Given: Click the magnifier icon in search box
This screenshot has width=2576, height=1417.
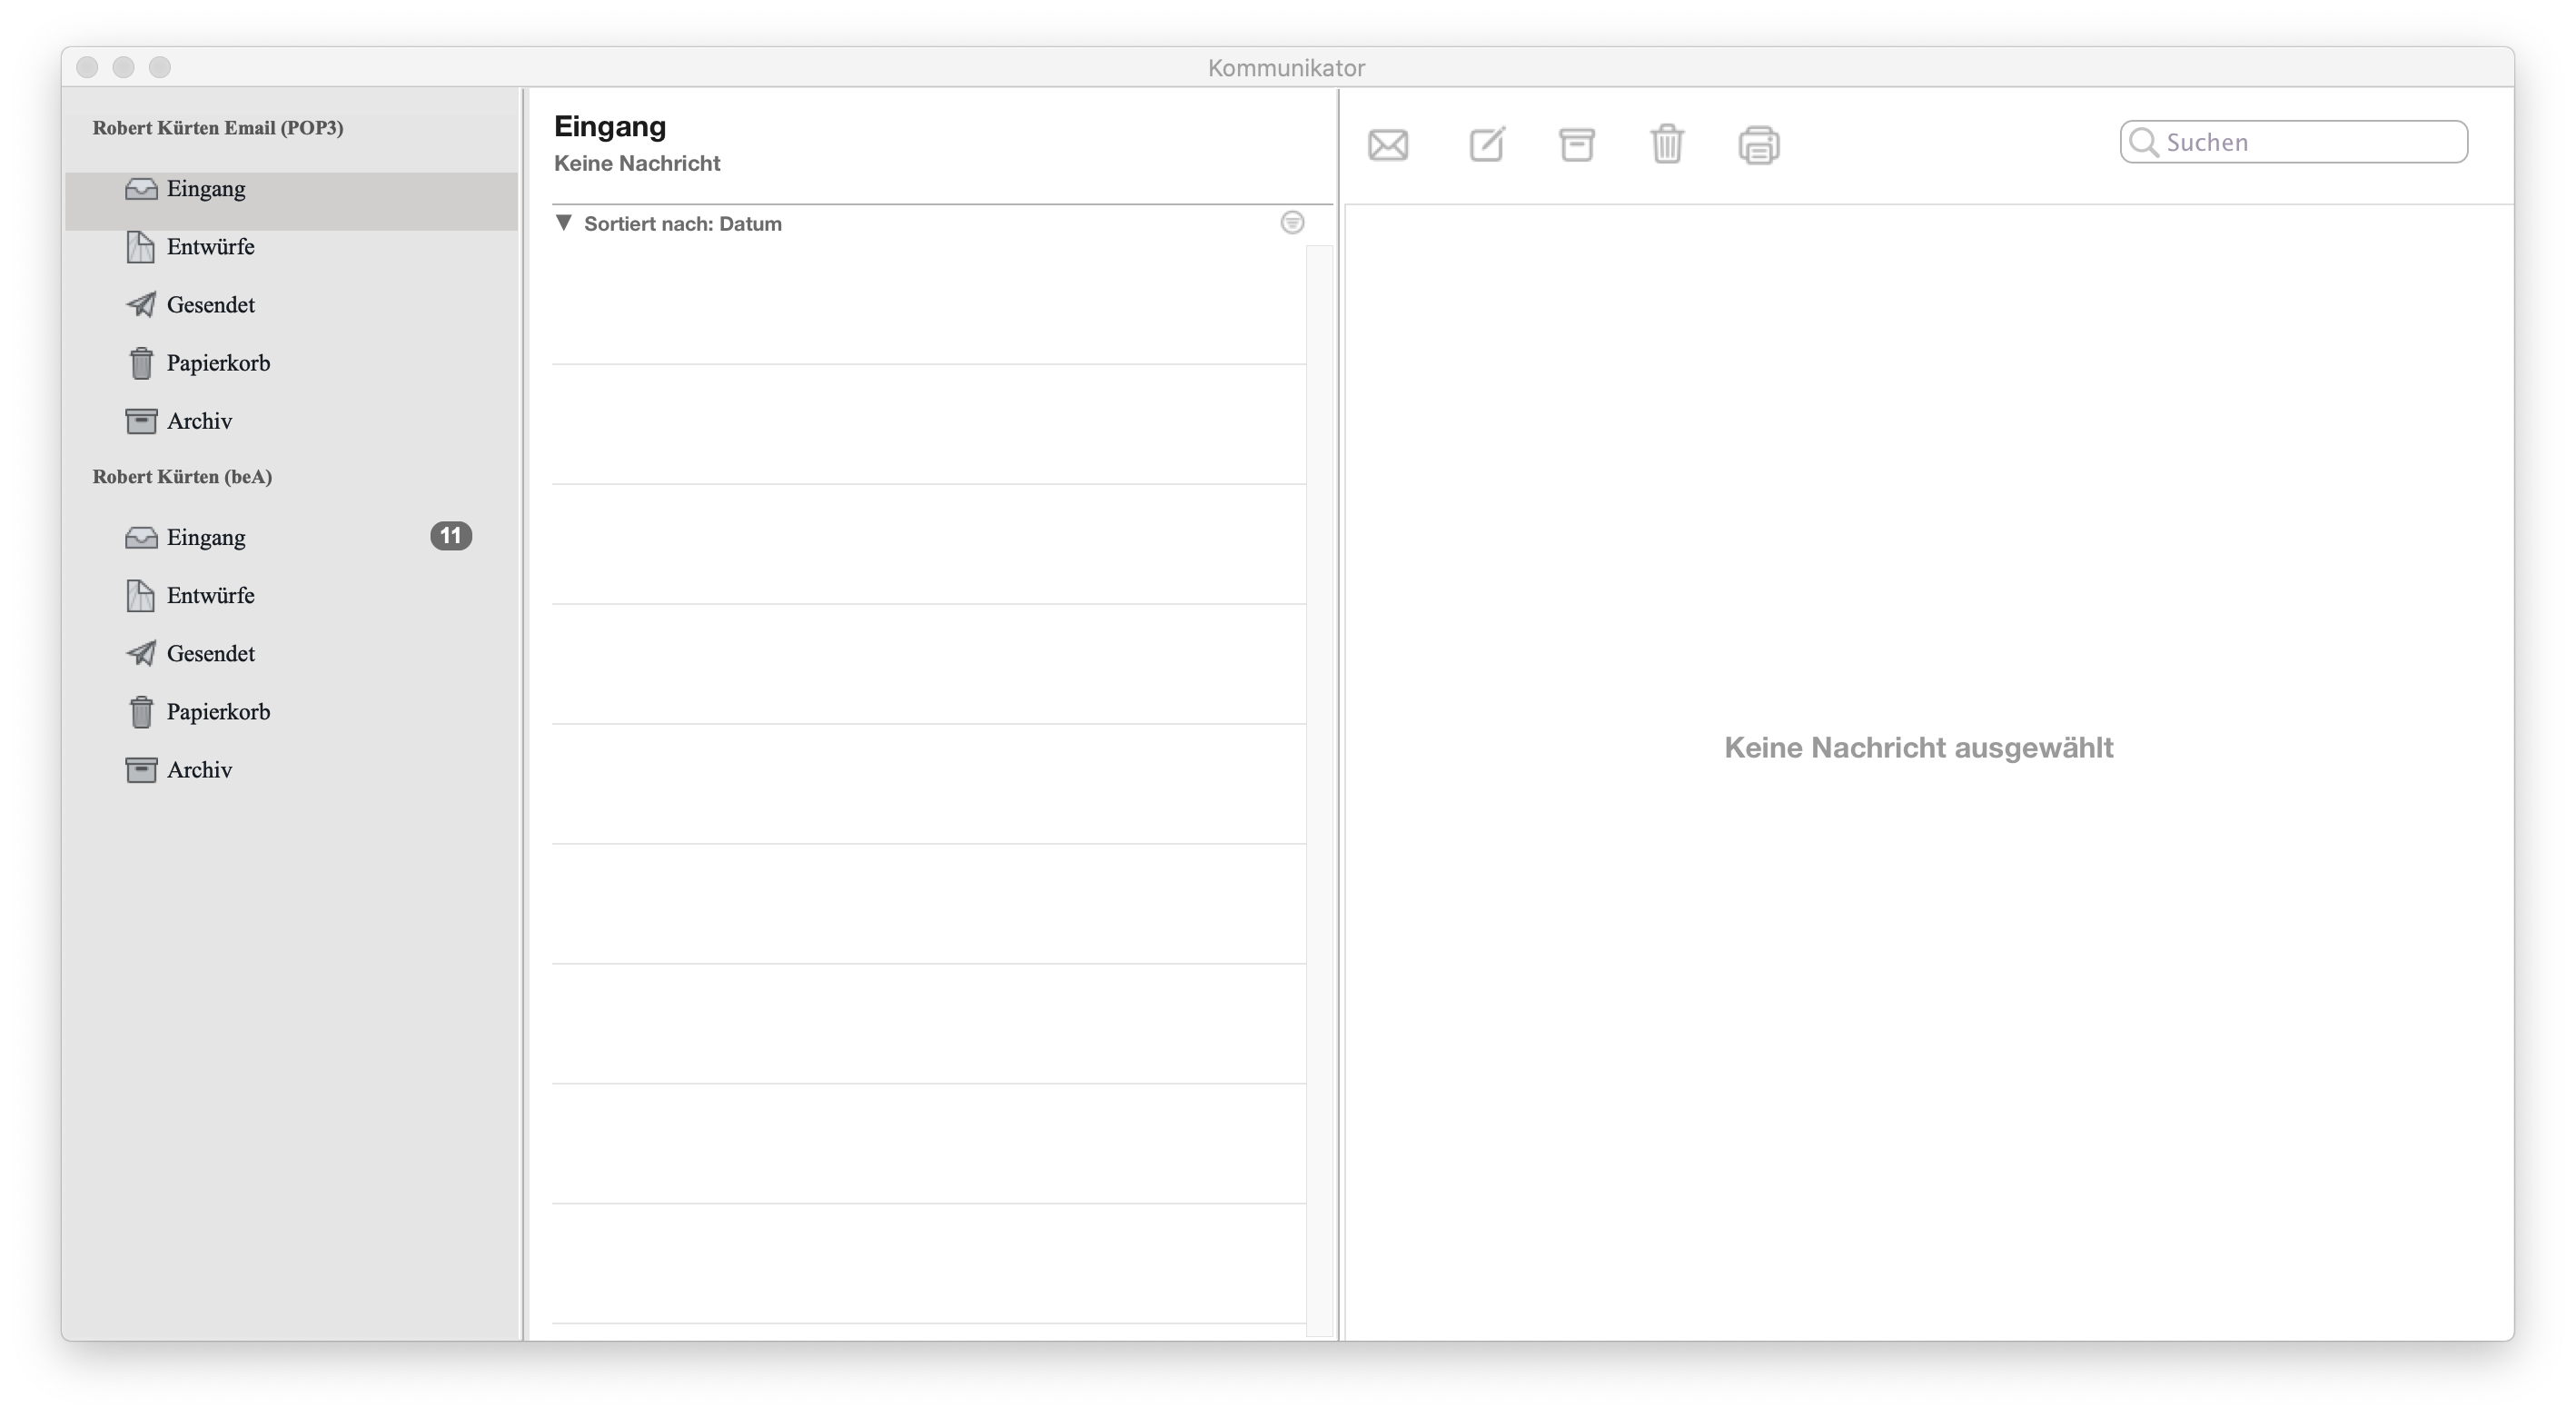Looking at the screenshot, I should (x=2143, y=142).
